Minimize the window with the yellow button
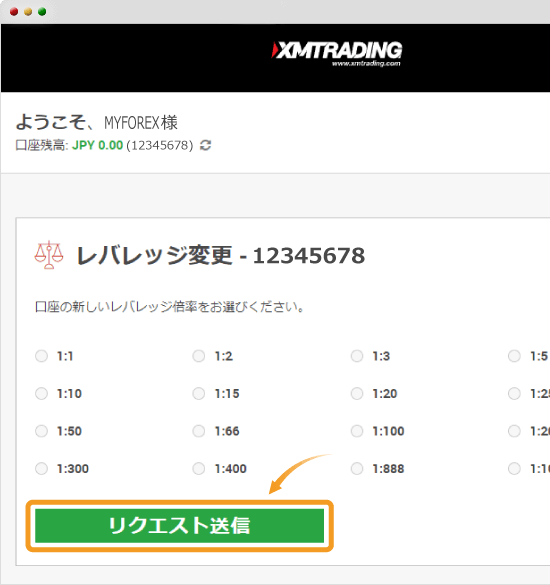Screen dimensions: 550x585 pos(28,12)
